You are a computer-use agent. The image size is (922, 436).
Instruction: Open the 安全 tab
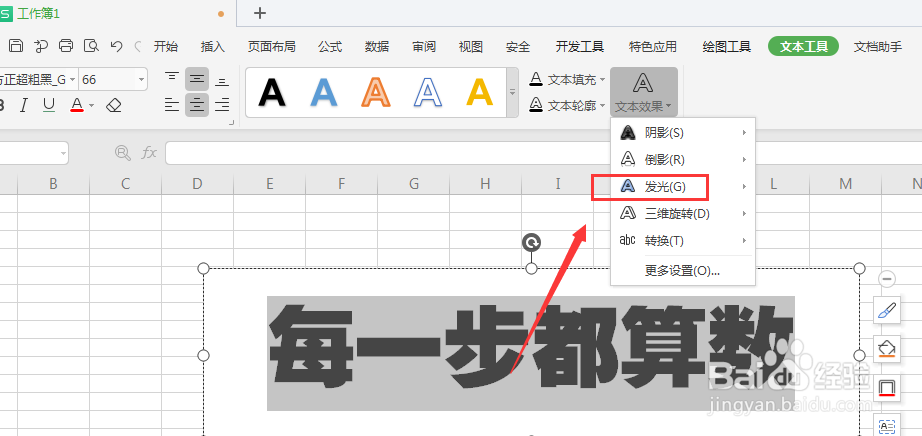(x=518, y=46)
